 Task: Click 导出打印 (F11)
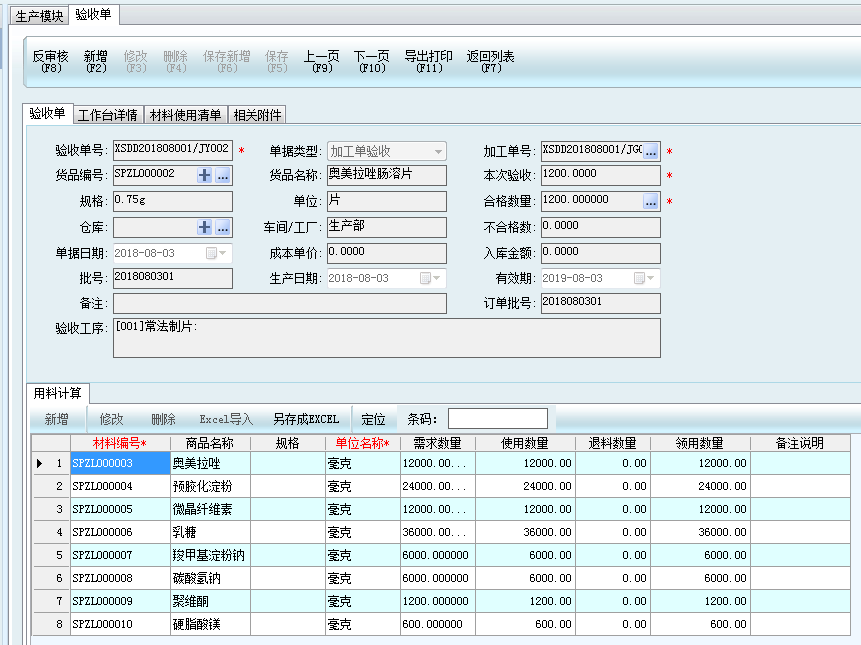428,61
